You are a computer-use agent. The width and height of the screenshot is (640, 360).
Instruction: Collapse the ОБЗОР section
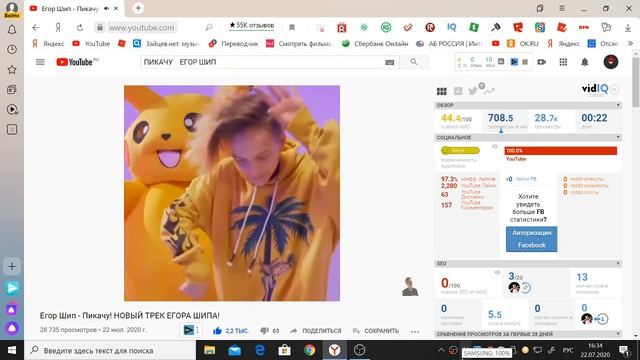(618, 105)
